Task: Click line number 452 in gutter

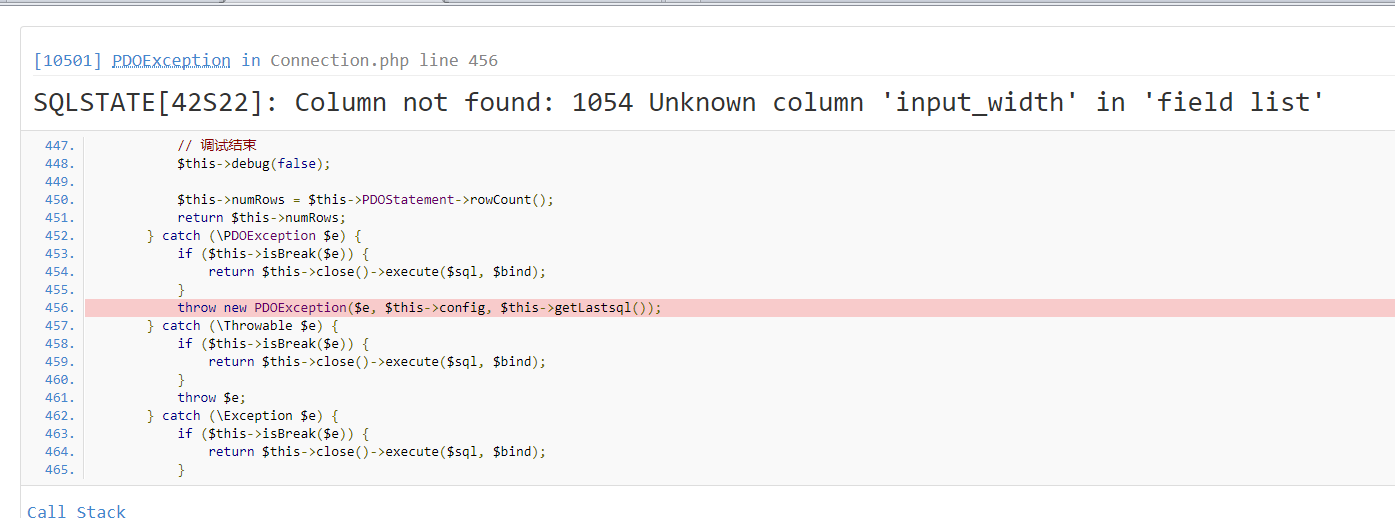Action: pos(59,236)
